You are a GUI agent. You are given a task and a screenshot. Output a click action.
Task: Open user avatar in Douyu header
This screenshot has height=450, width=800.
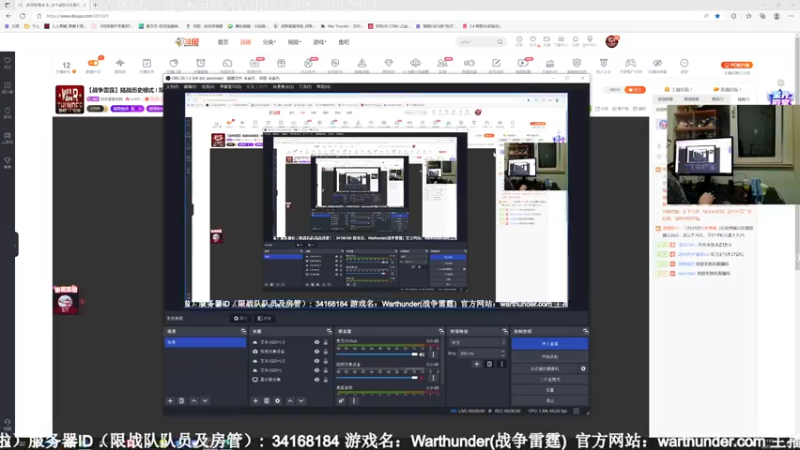point(612,42)
